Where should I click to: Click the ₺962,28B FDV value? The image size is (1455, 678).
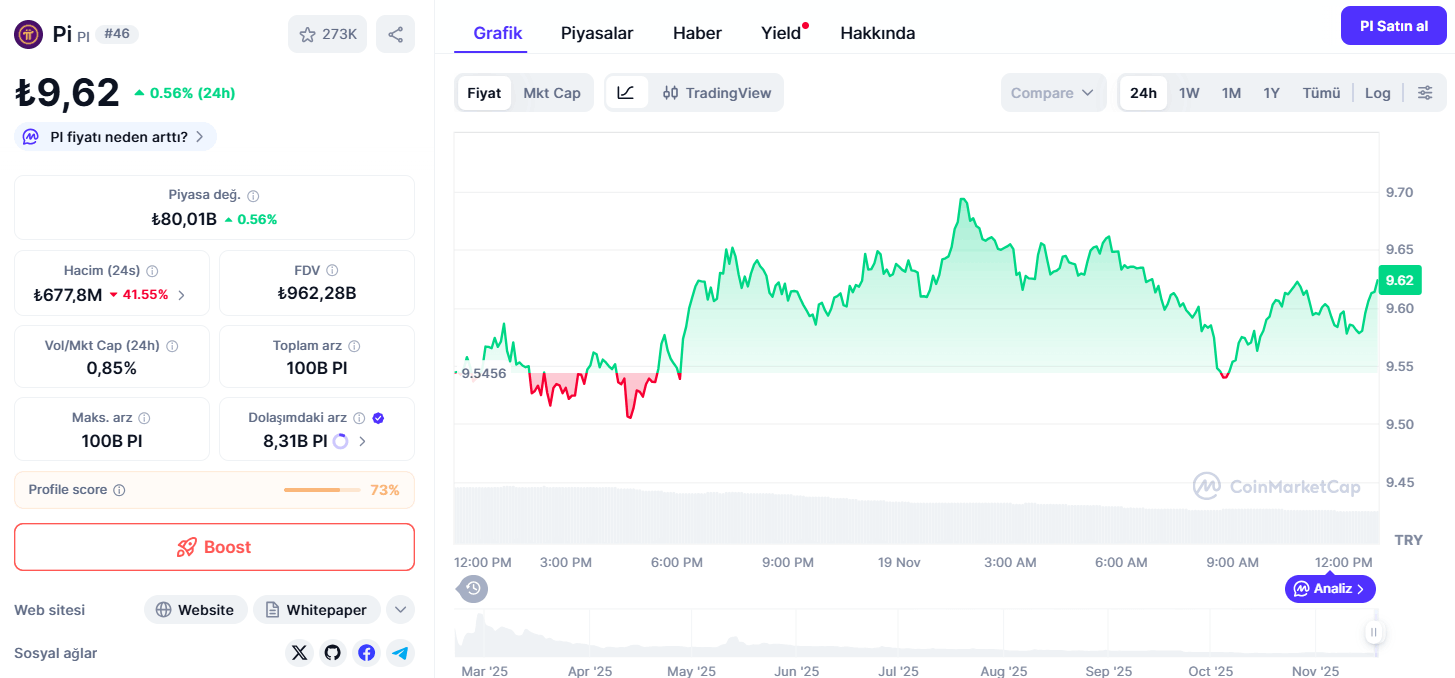(317, 294)
